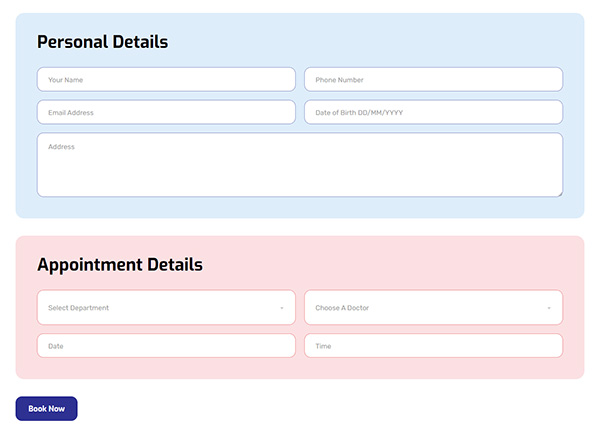
Task: Expand the Choose A Doctor dropdown
Action: point(433,308)
